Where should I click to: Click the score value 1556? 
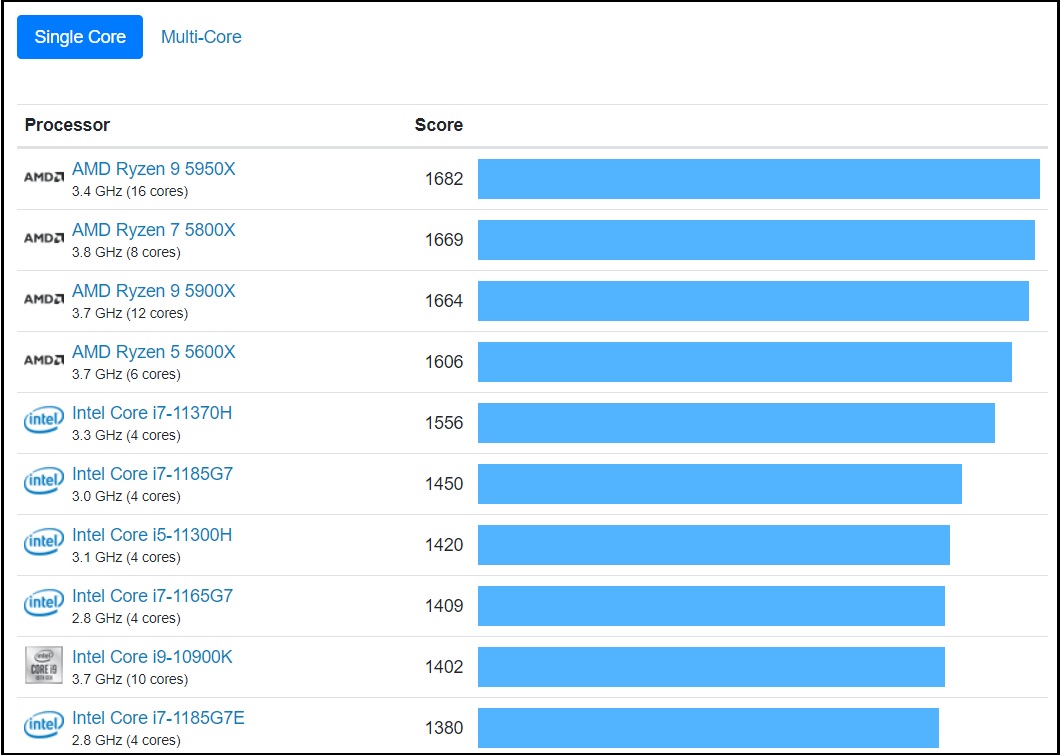coord(444,423)
